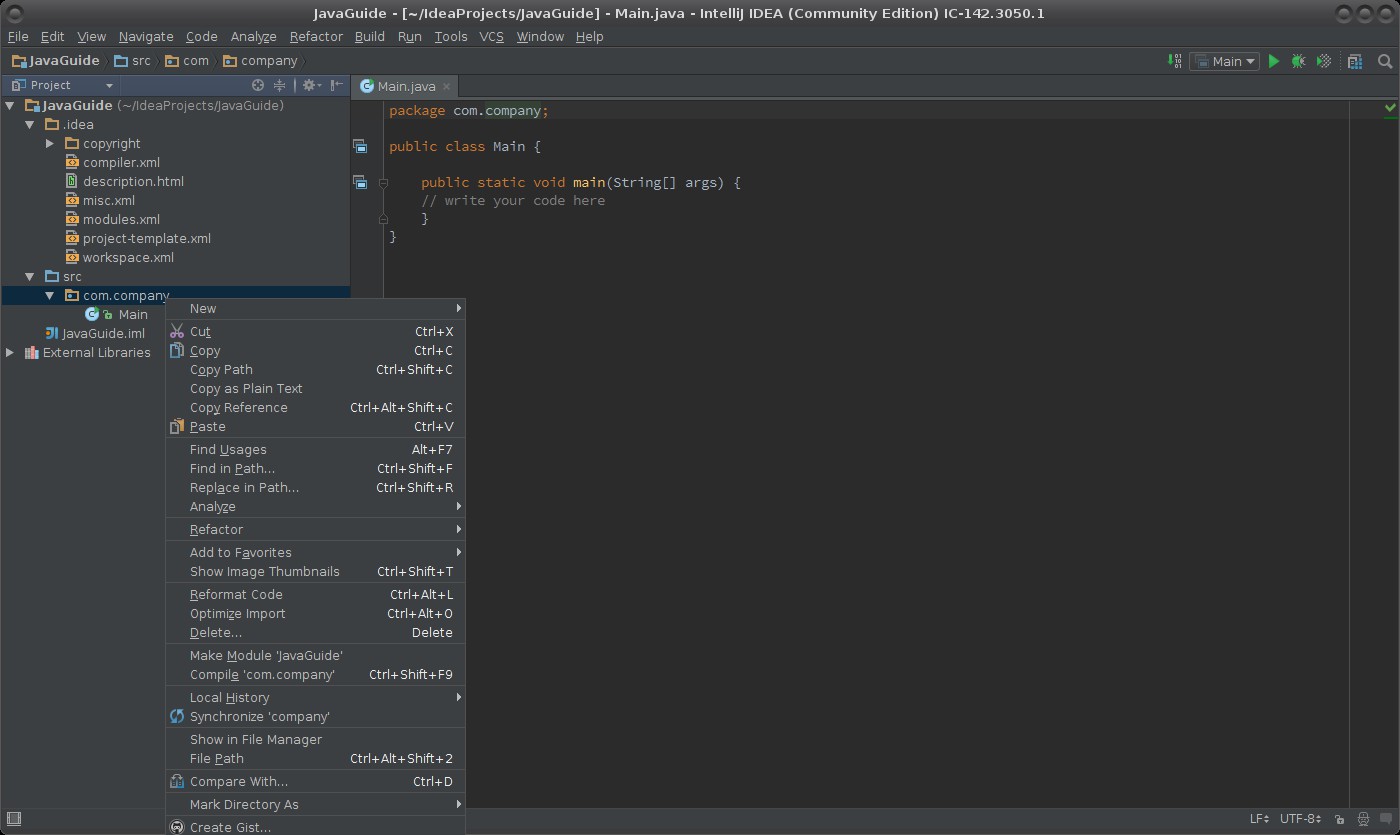This screenshot has height=835, width=1400.
Task: Run the Main configuration with green play button
Action: [1274, 61]
